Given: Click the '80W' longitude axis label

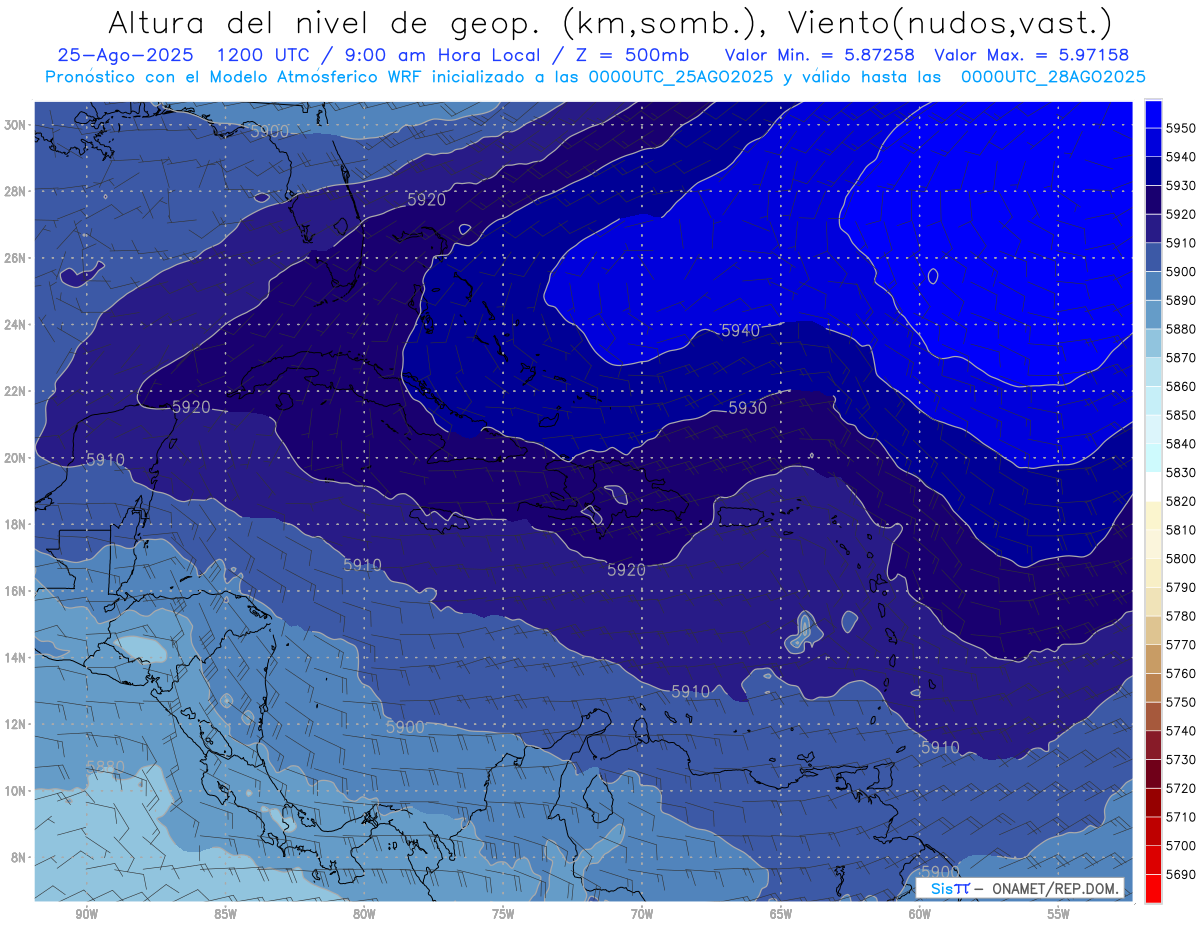Looking at the screenshot, I should tap(364, 915).
